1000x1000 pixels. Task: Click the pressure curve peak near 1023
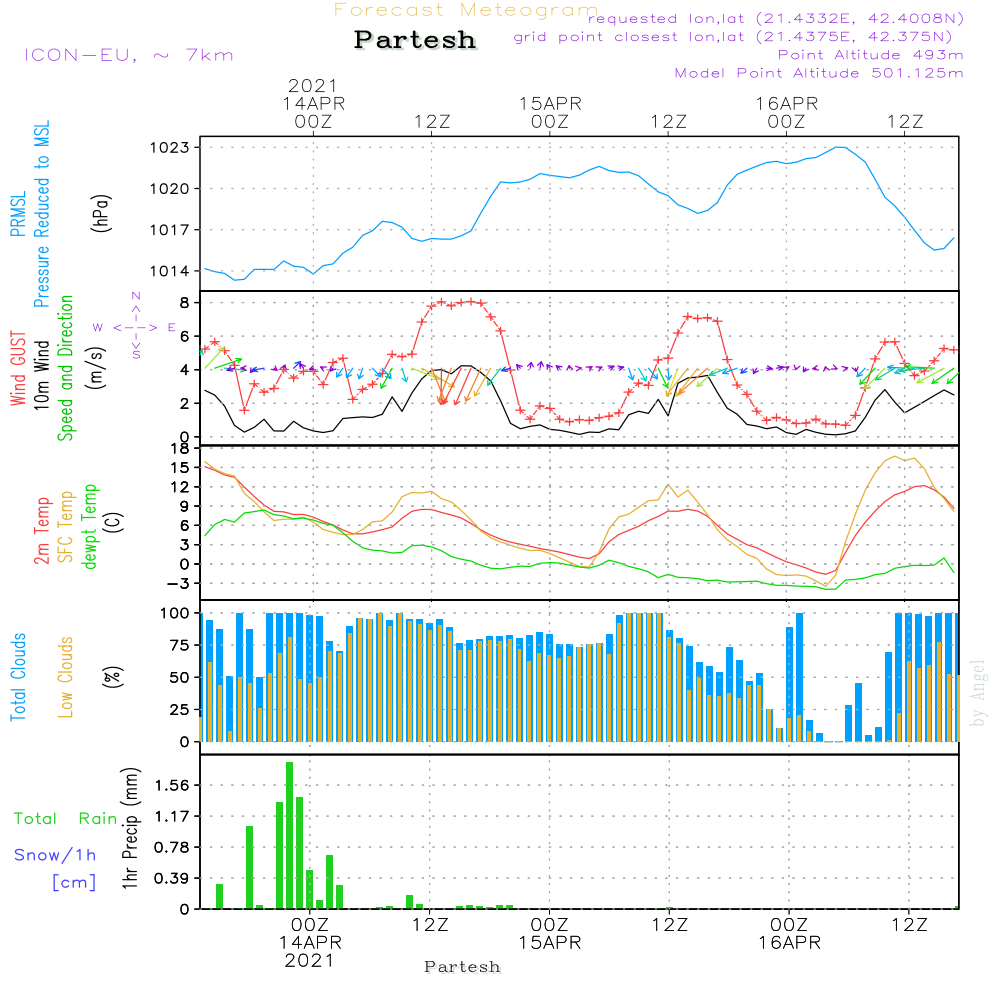pos(841,148)
